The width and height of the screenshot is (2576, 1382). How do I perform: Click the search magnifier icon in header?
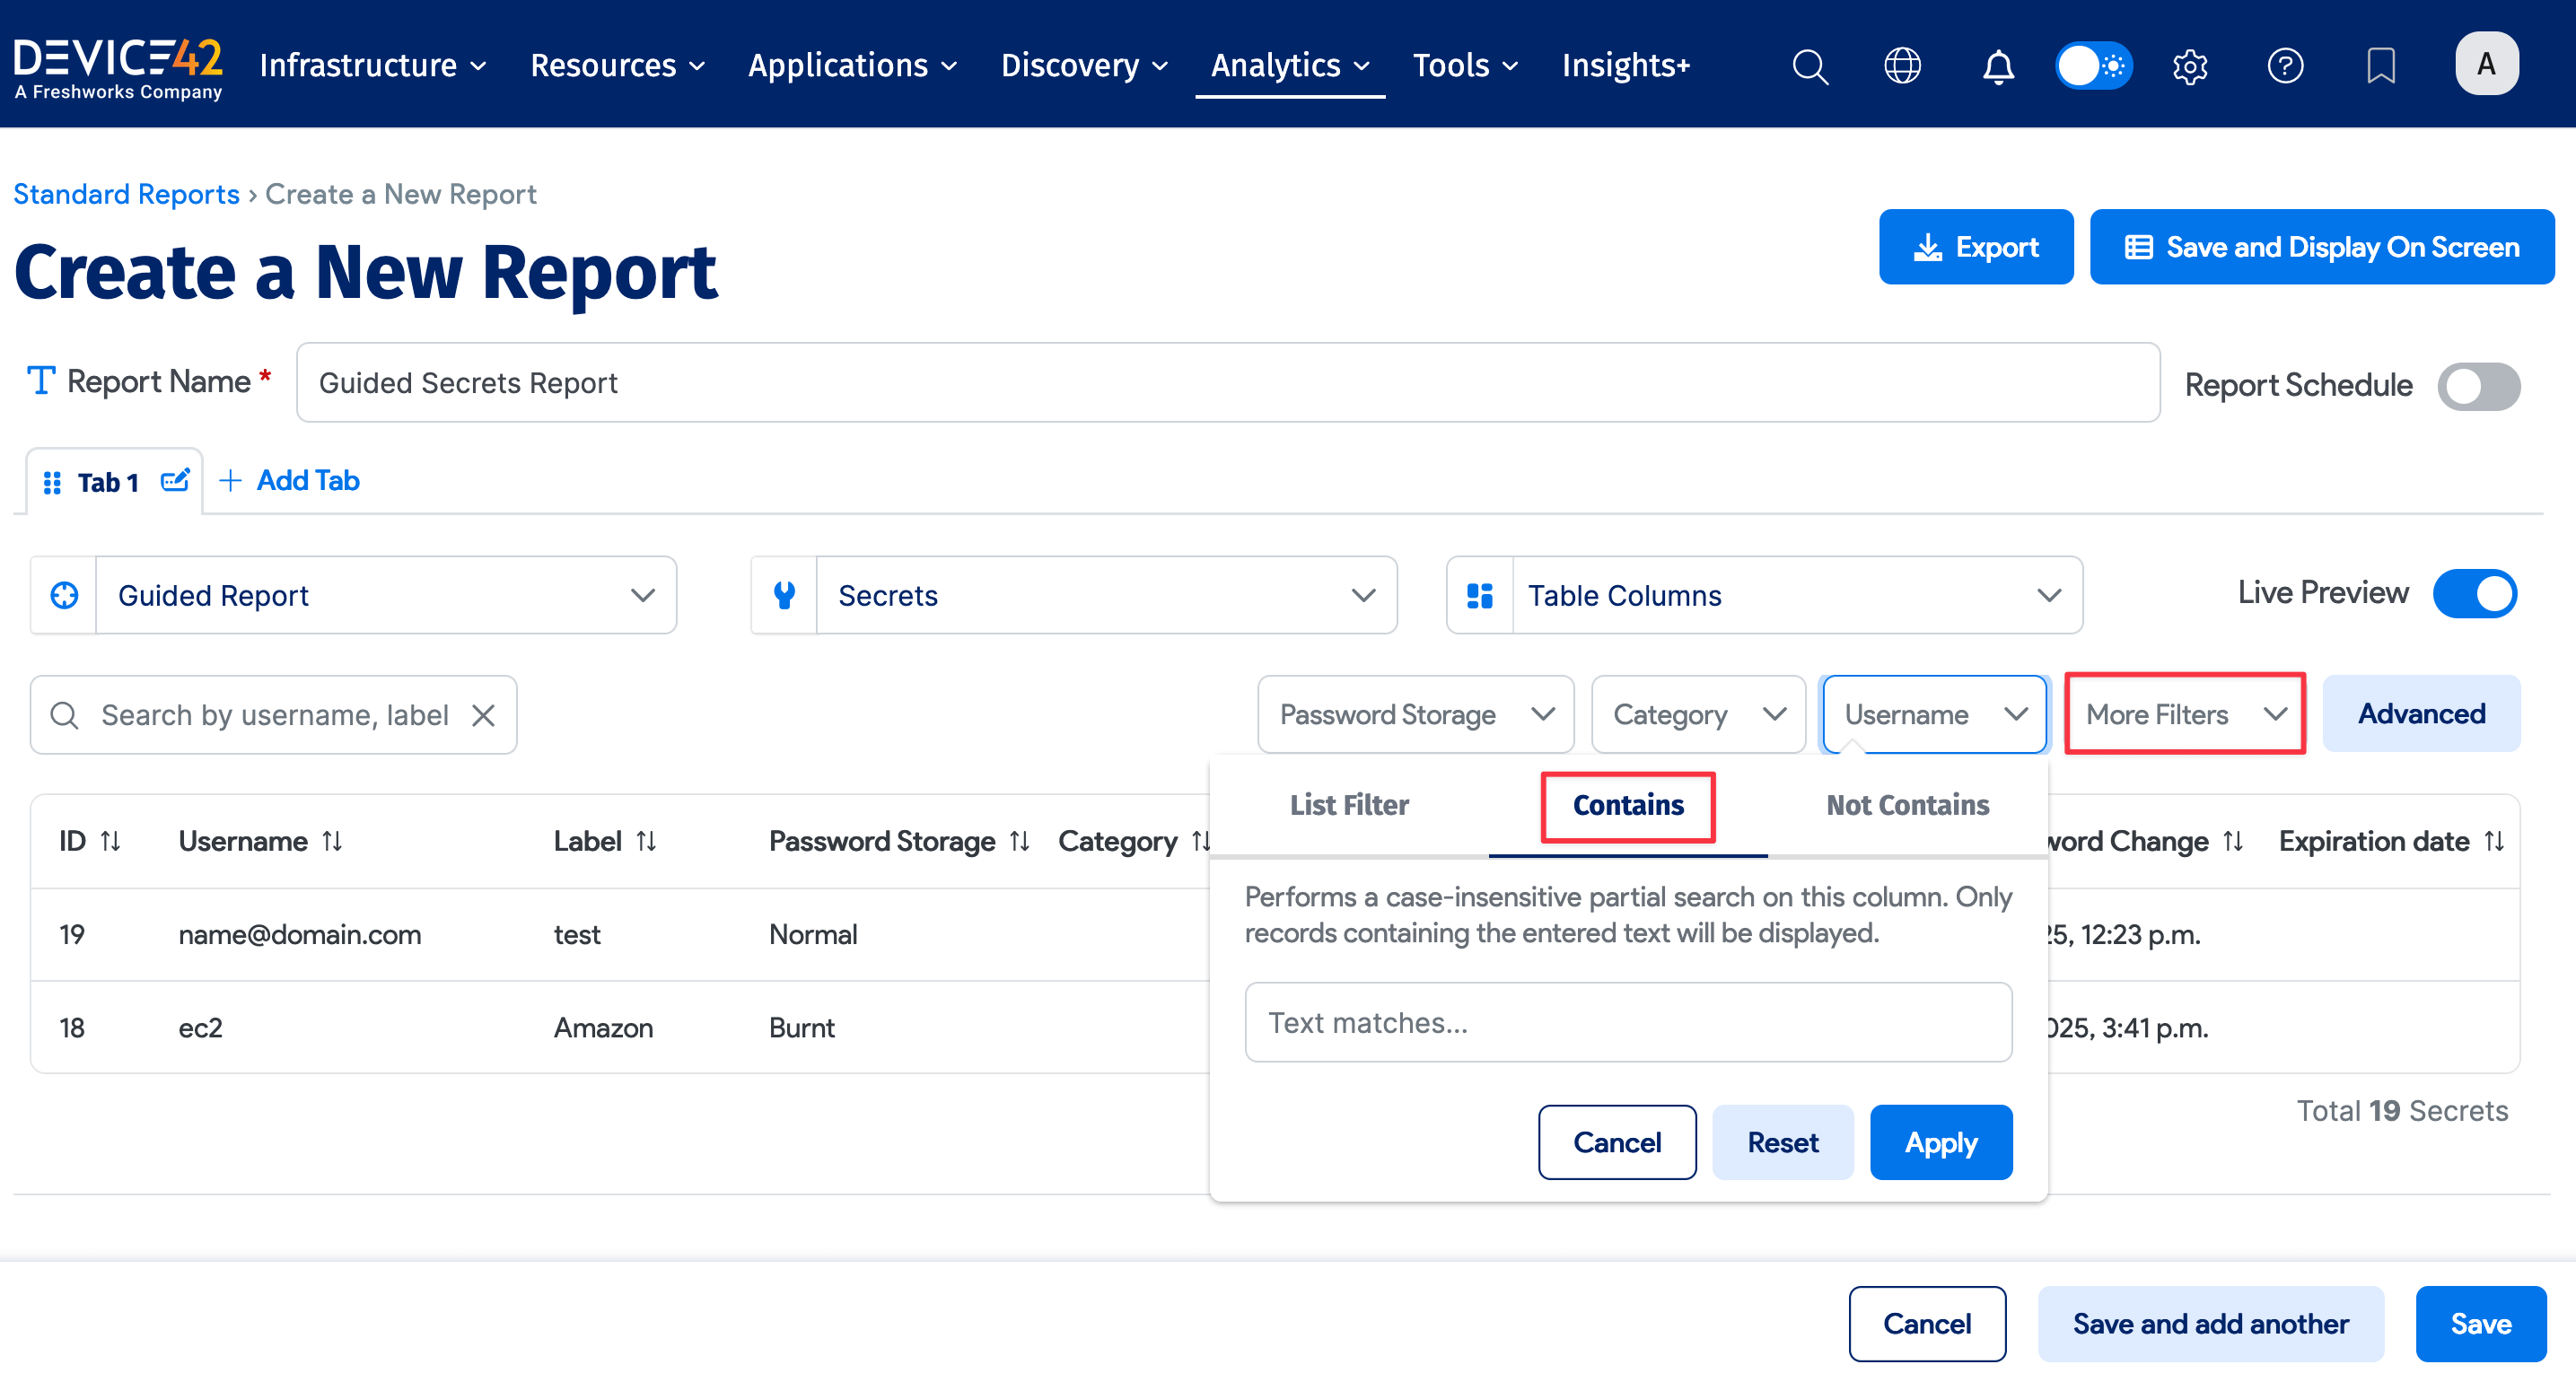(1809, 66)
